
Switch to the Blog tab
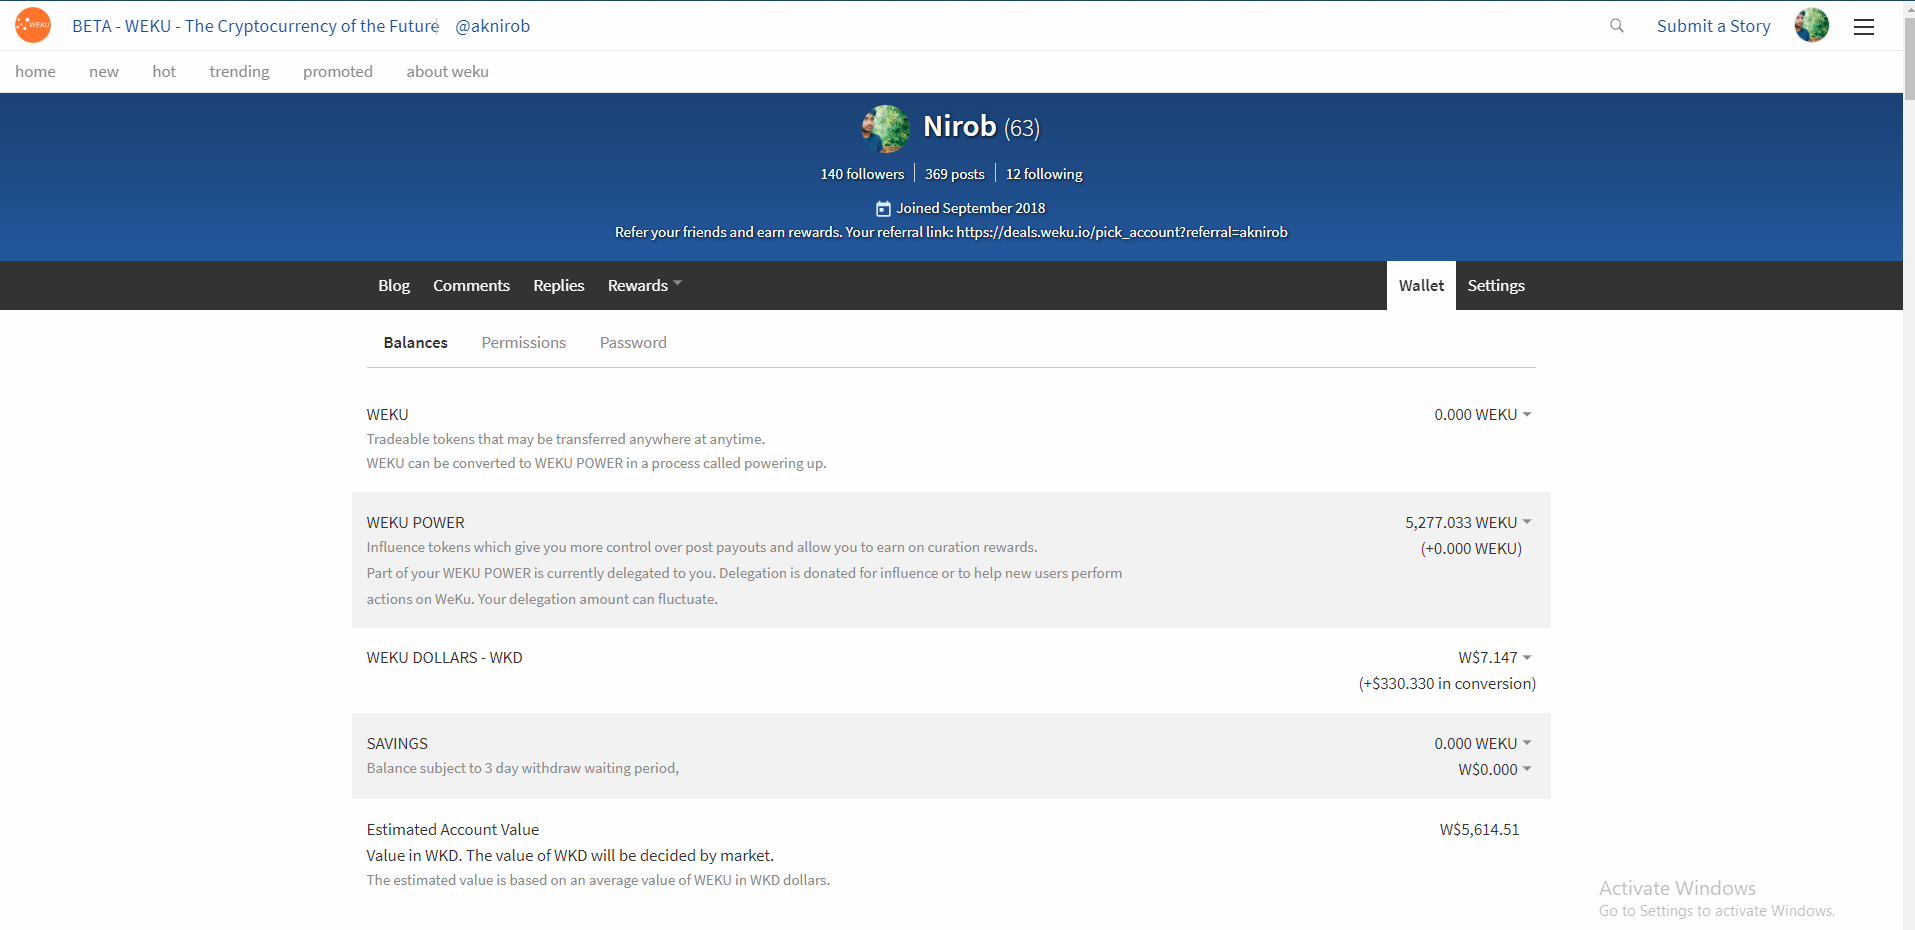point(394,285)
